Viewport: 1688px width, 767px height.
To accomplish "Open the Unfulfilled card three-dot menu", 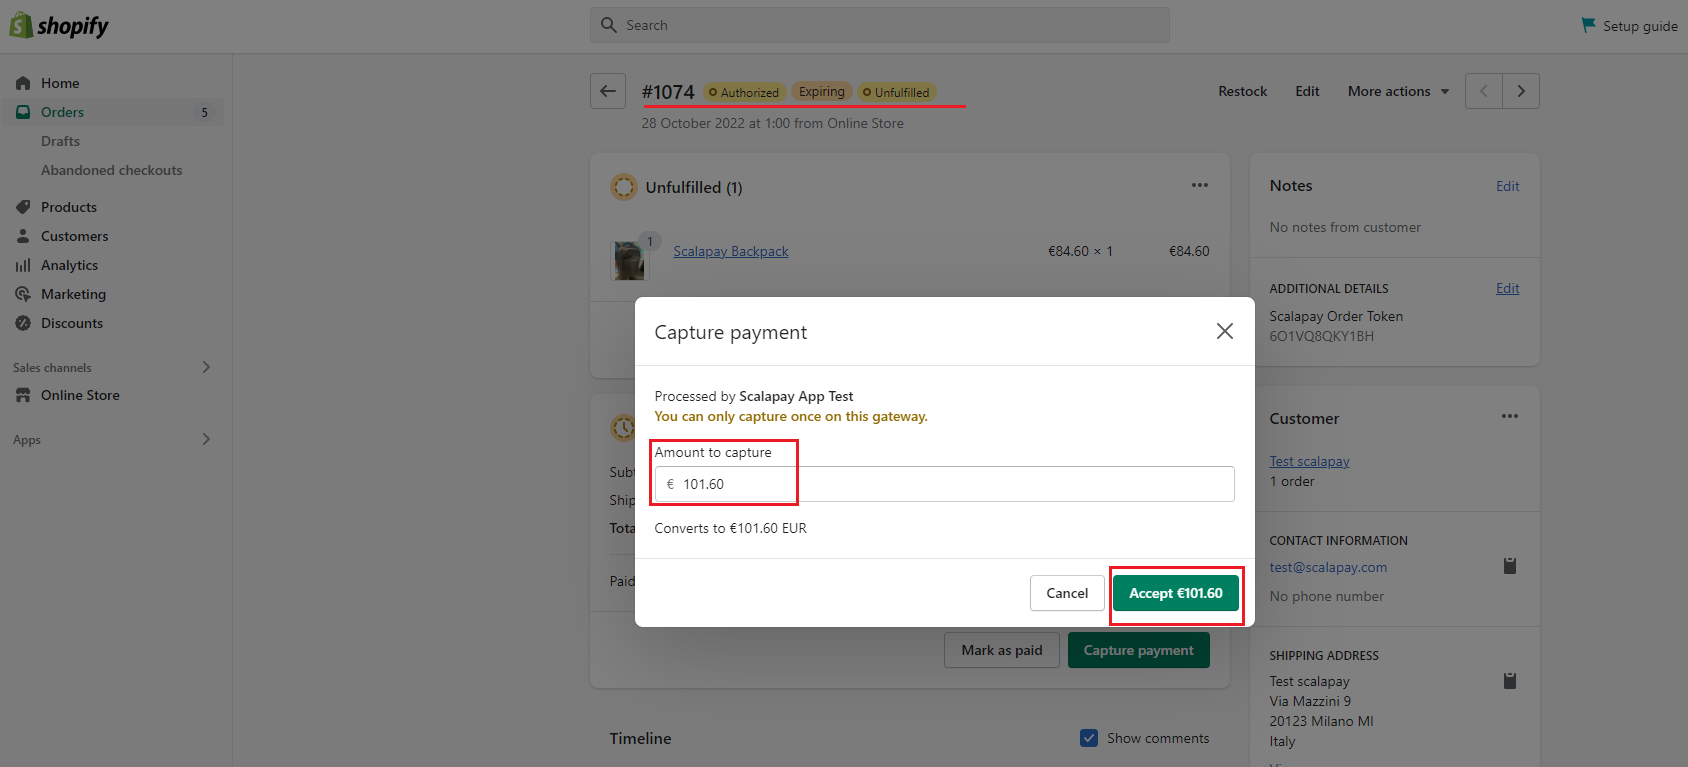I will coord(1200,185).
